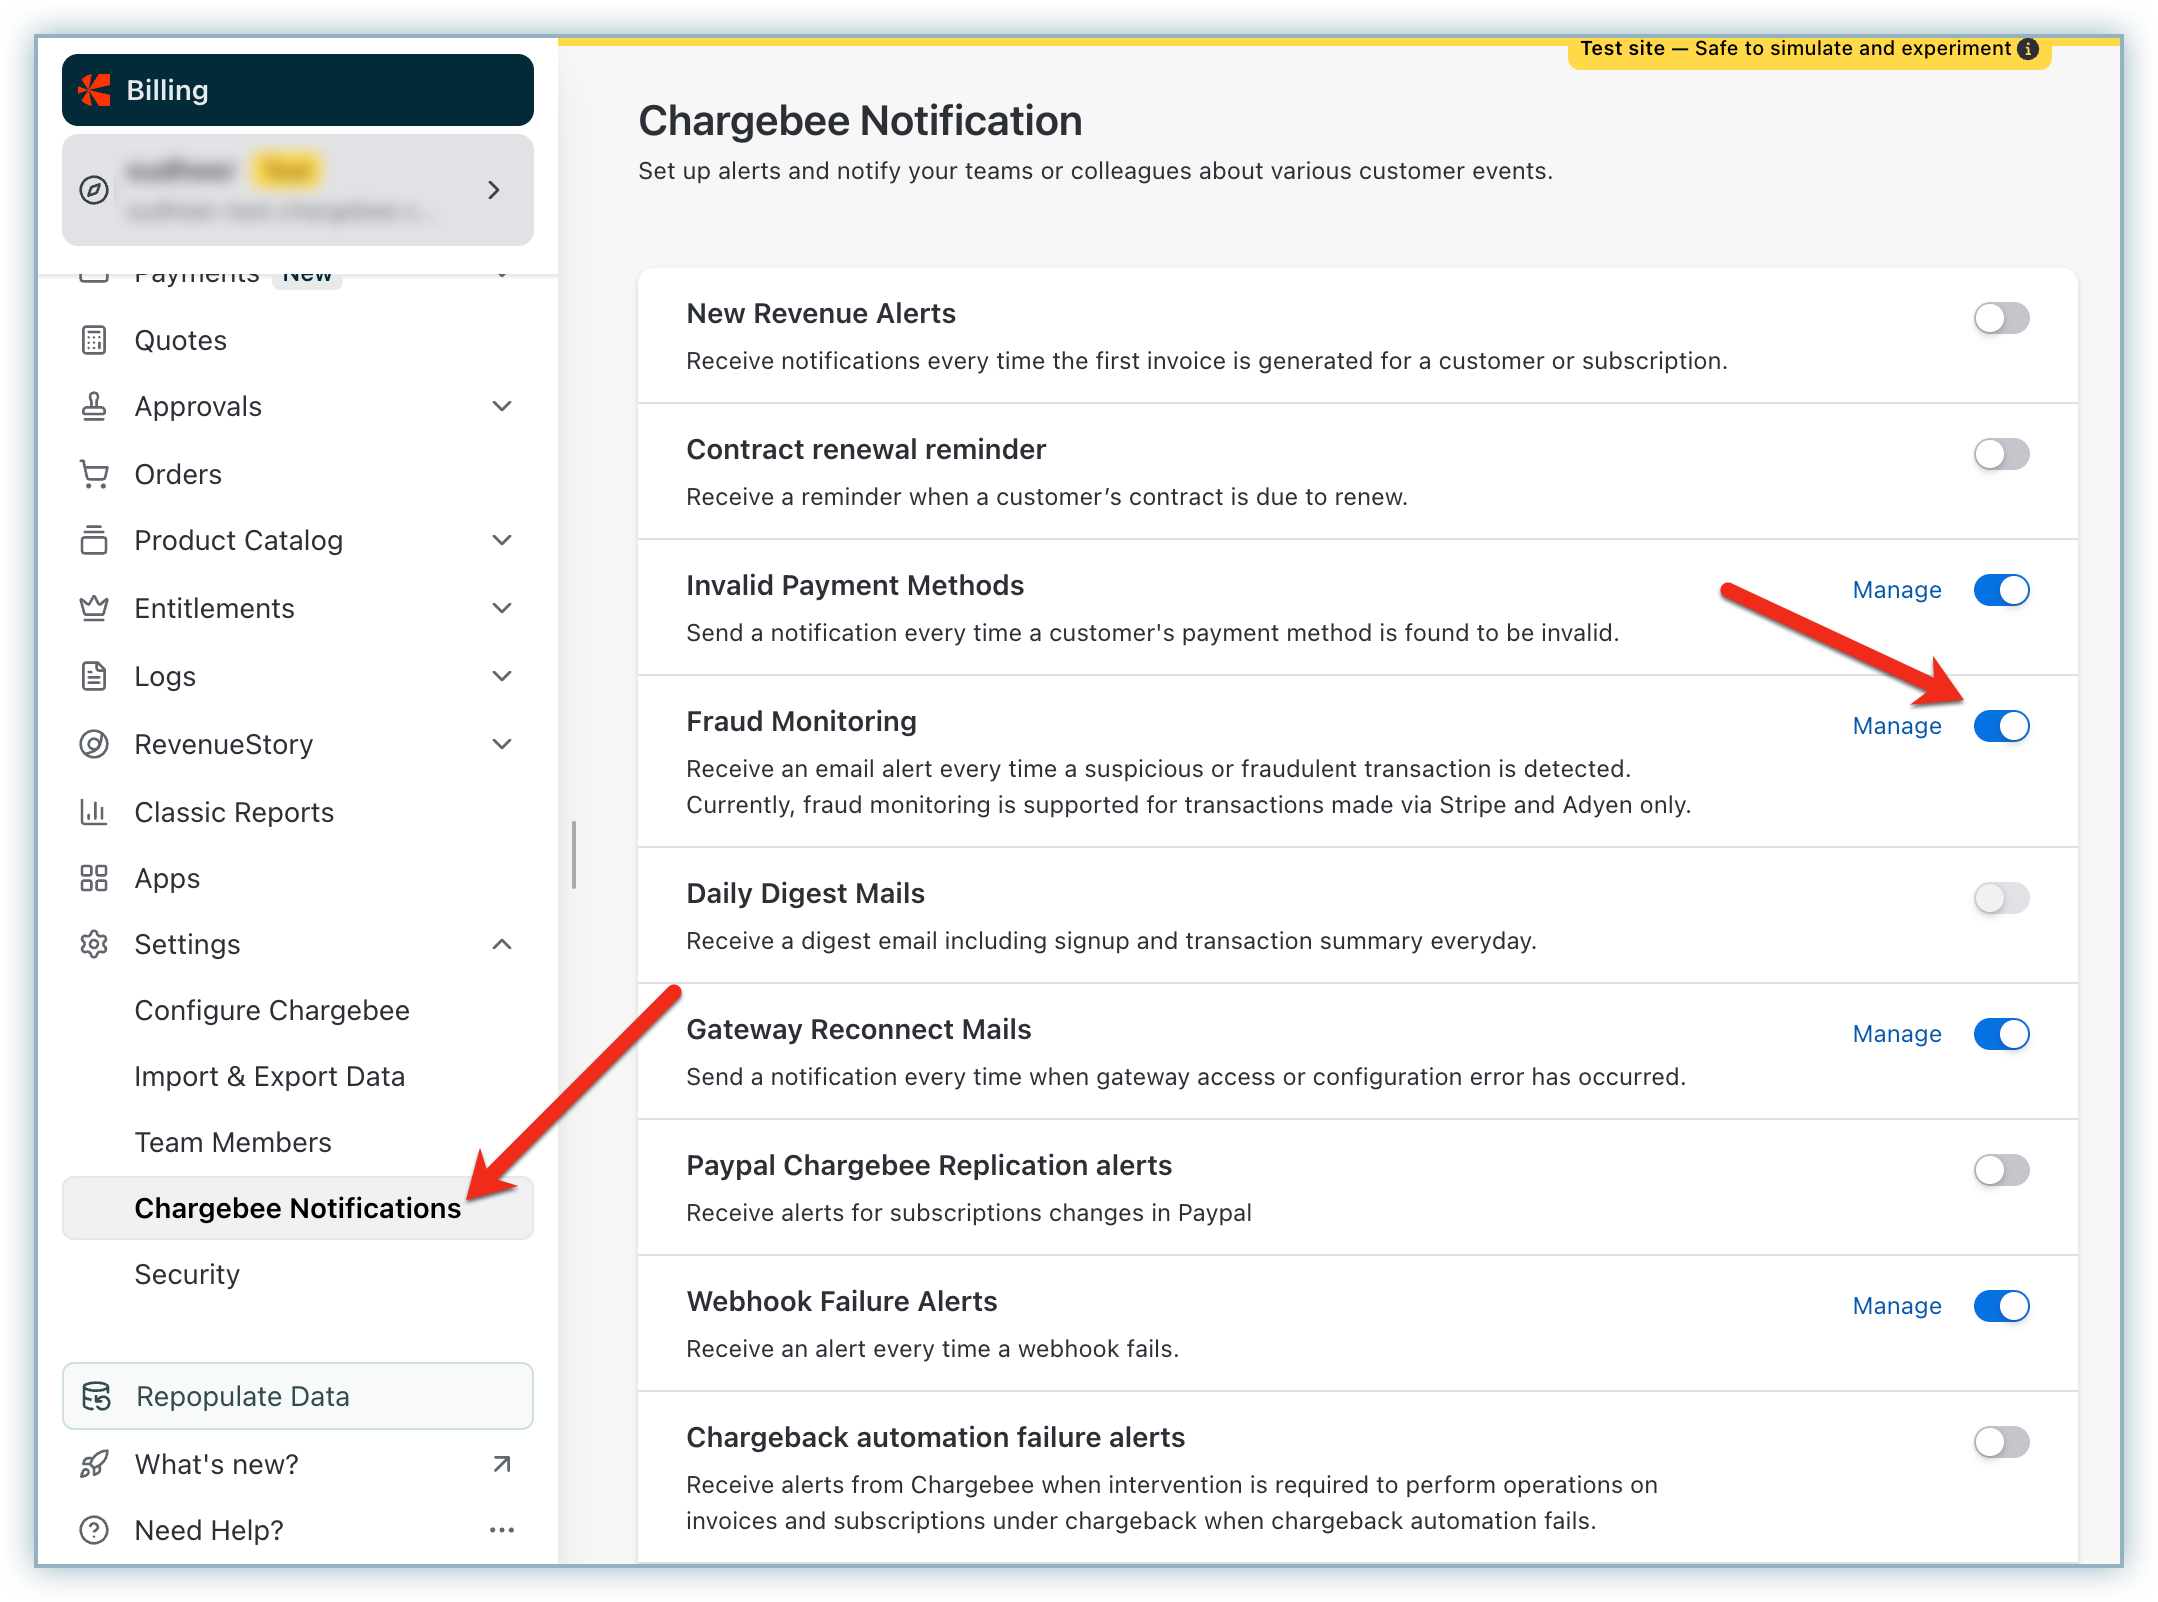This screenshot has height=1602, width=2158.
Task: Click the test site info icon
Action: pos(2028,49)
